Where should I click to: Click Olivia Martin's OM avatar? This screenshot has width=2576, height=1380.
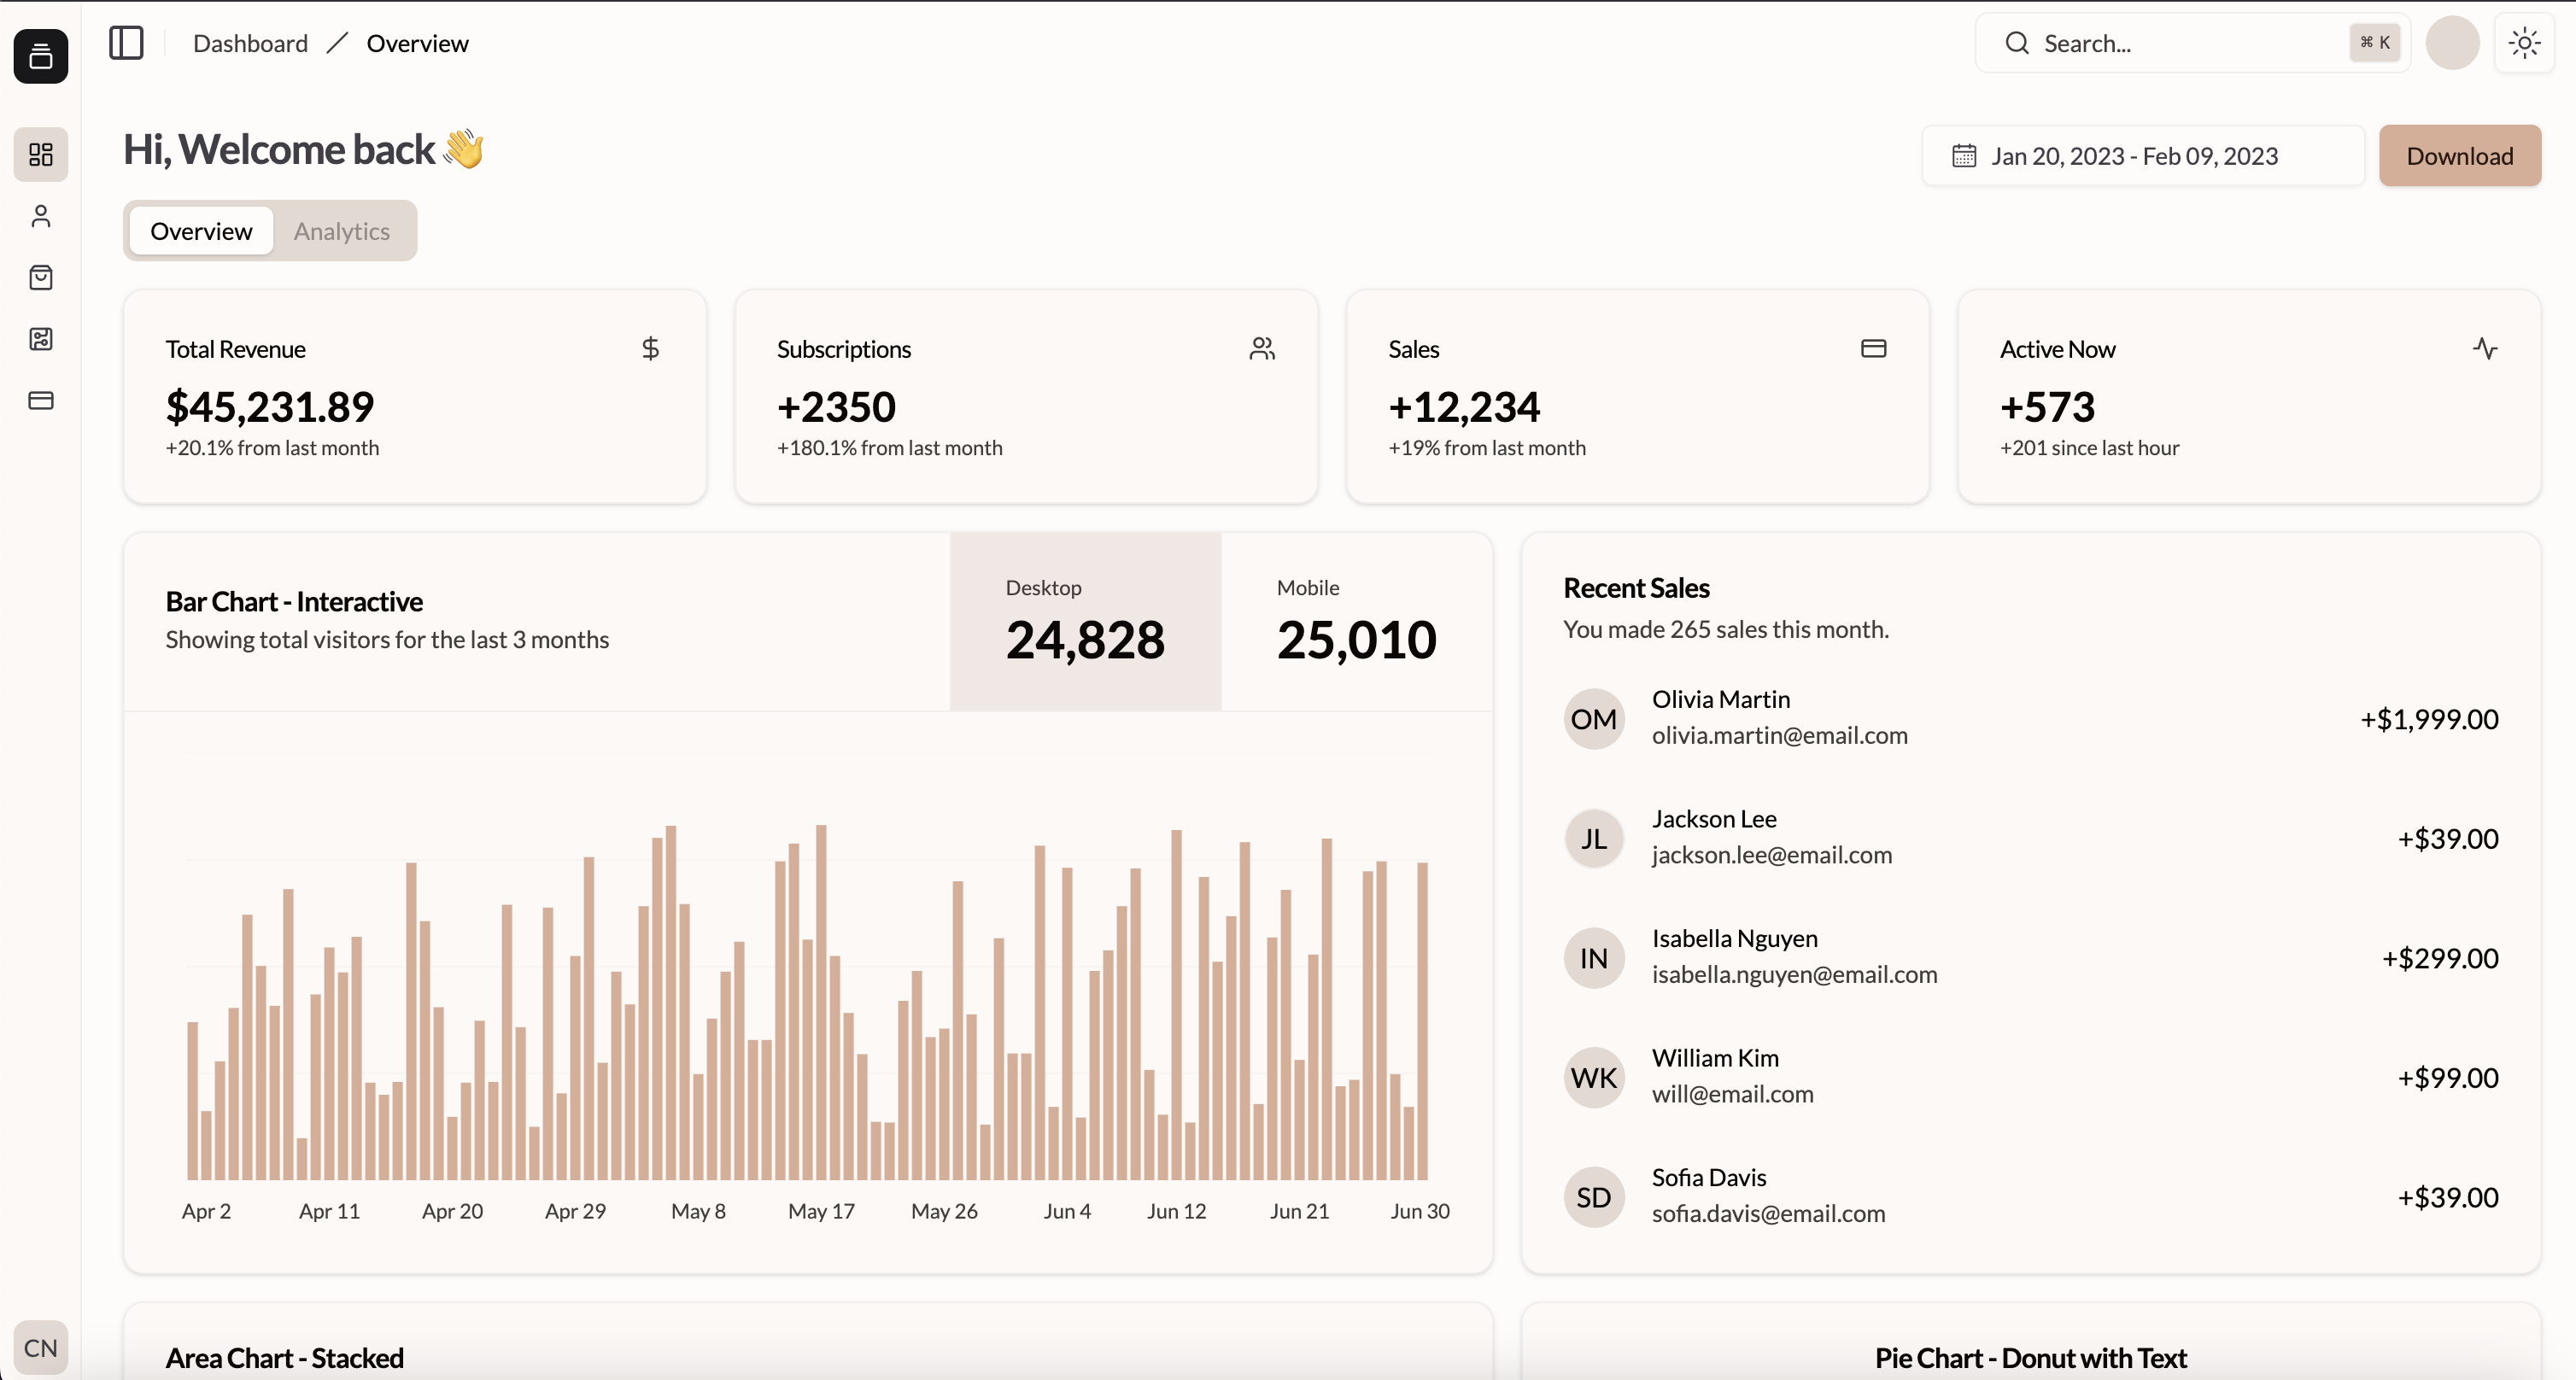coord(1593,718)
